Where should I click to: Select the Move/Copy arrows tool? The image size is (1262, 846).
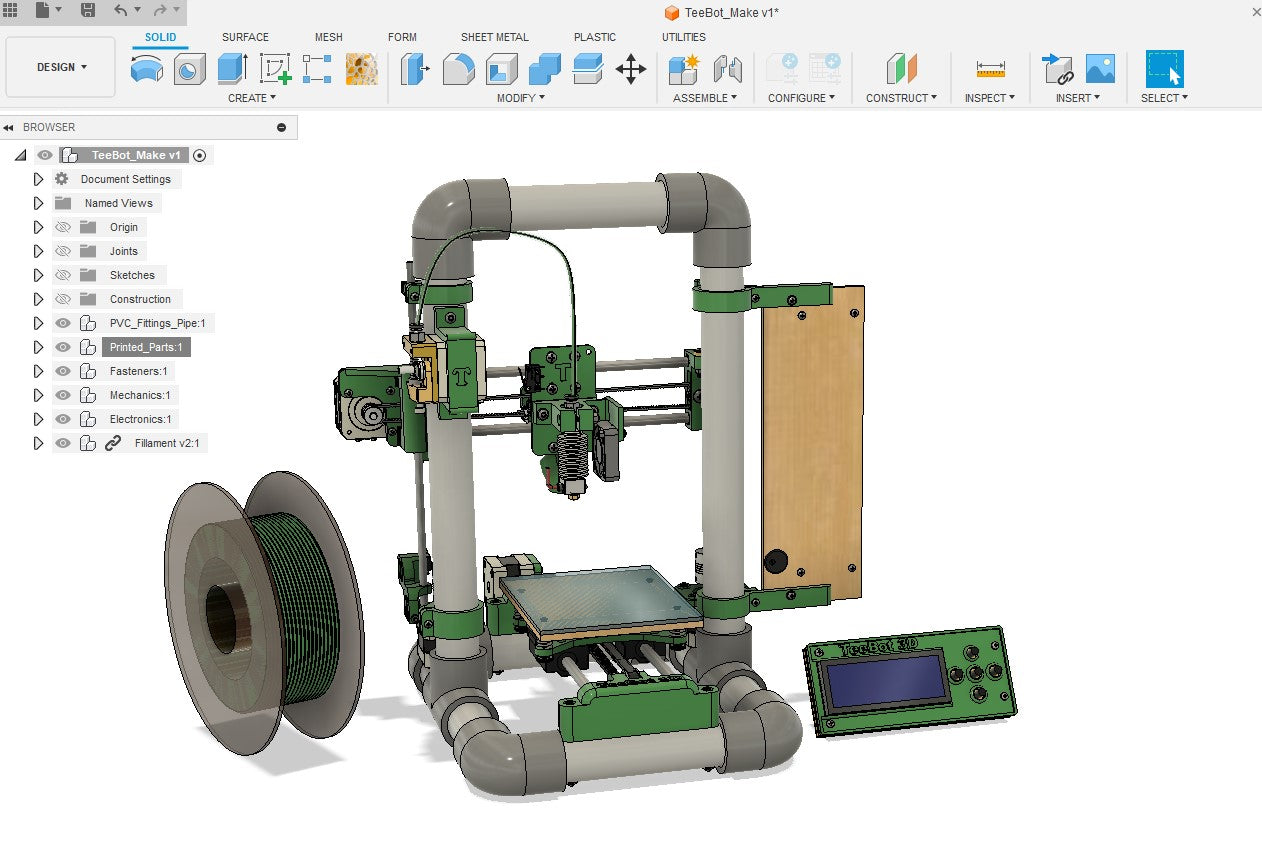pos(630,69)
